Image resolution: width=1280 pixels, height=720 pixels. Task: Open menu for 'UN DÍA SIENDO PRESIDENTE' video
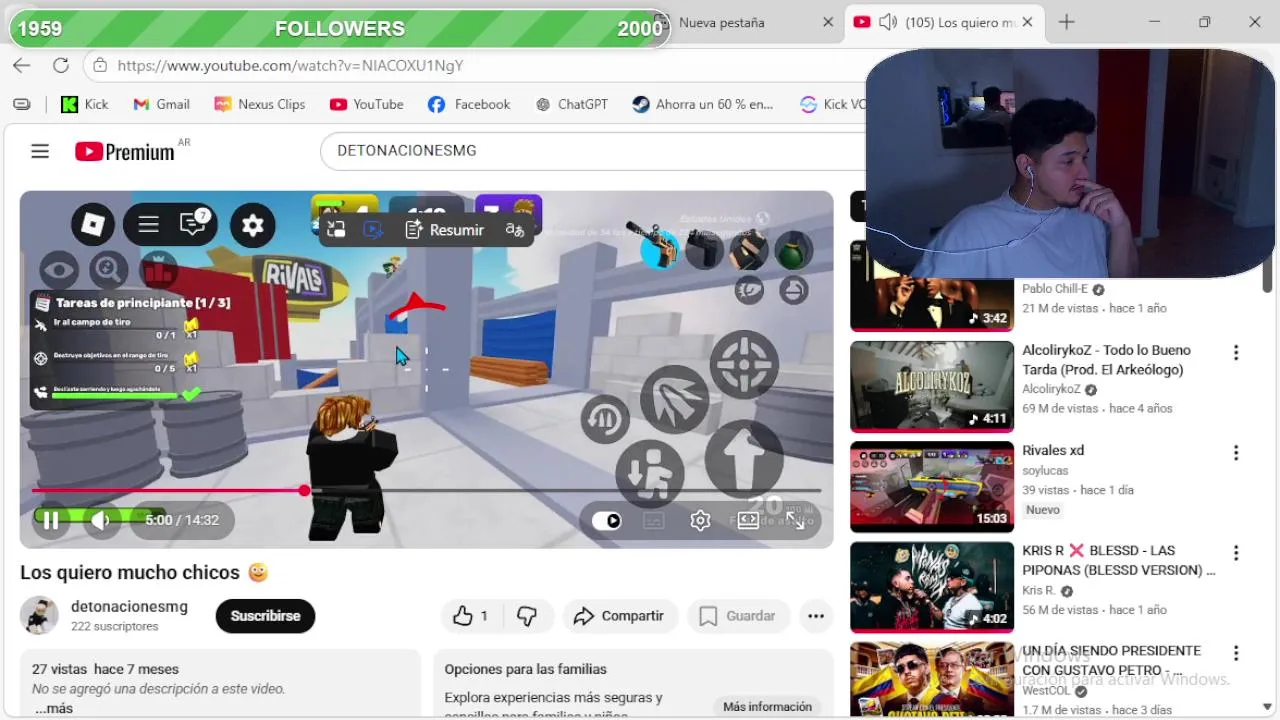point(1236,652)
